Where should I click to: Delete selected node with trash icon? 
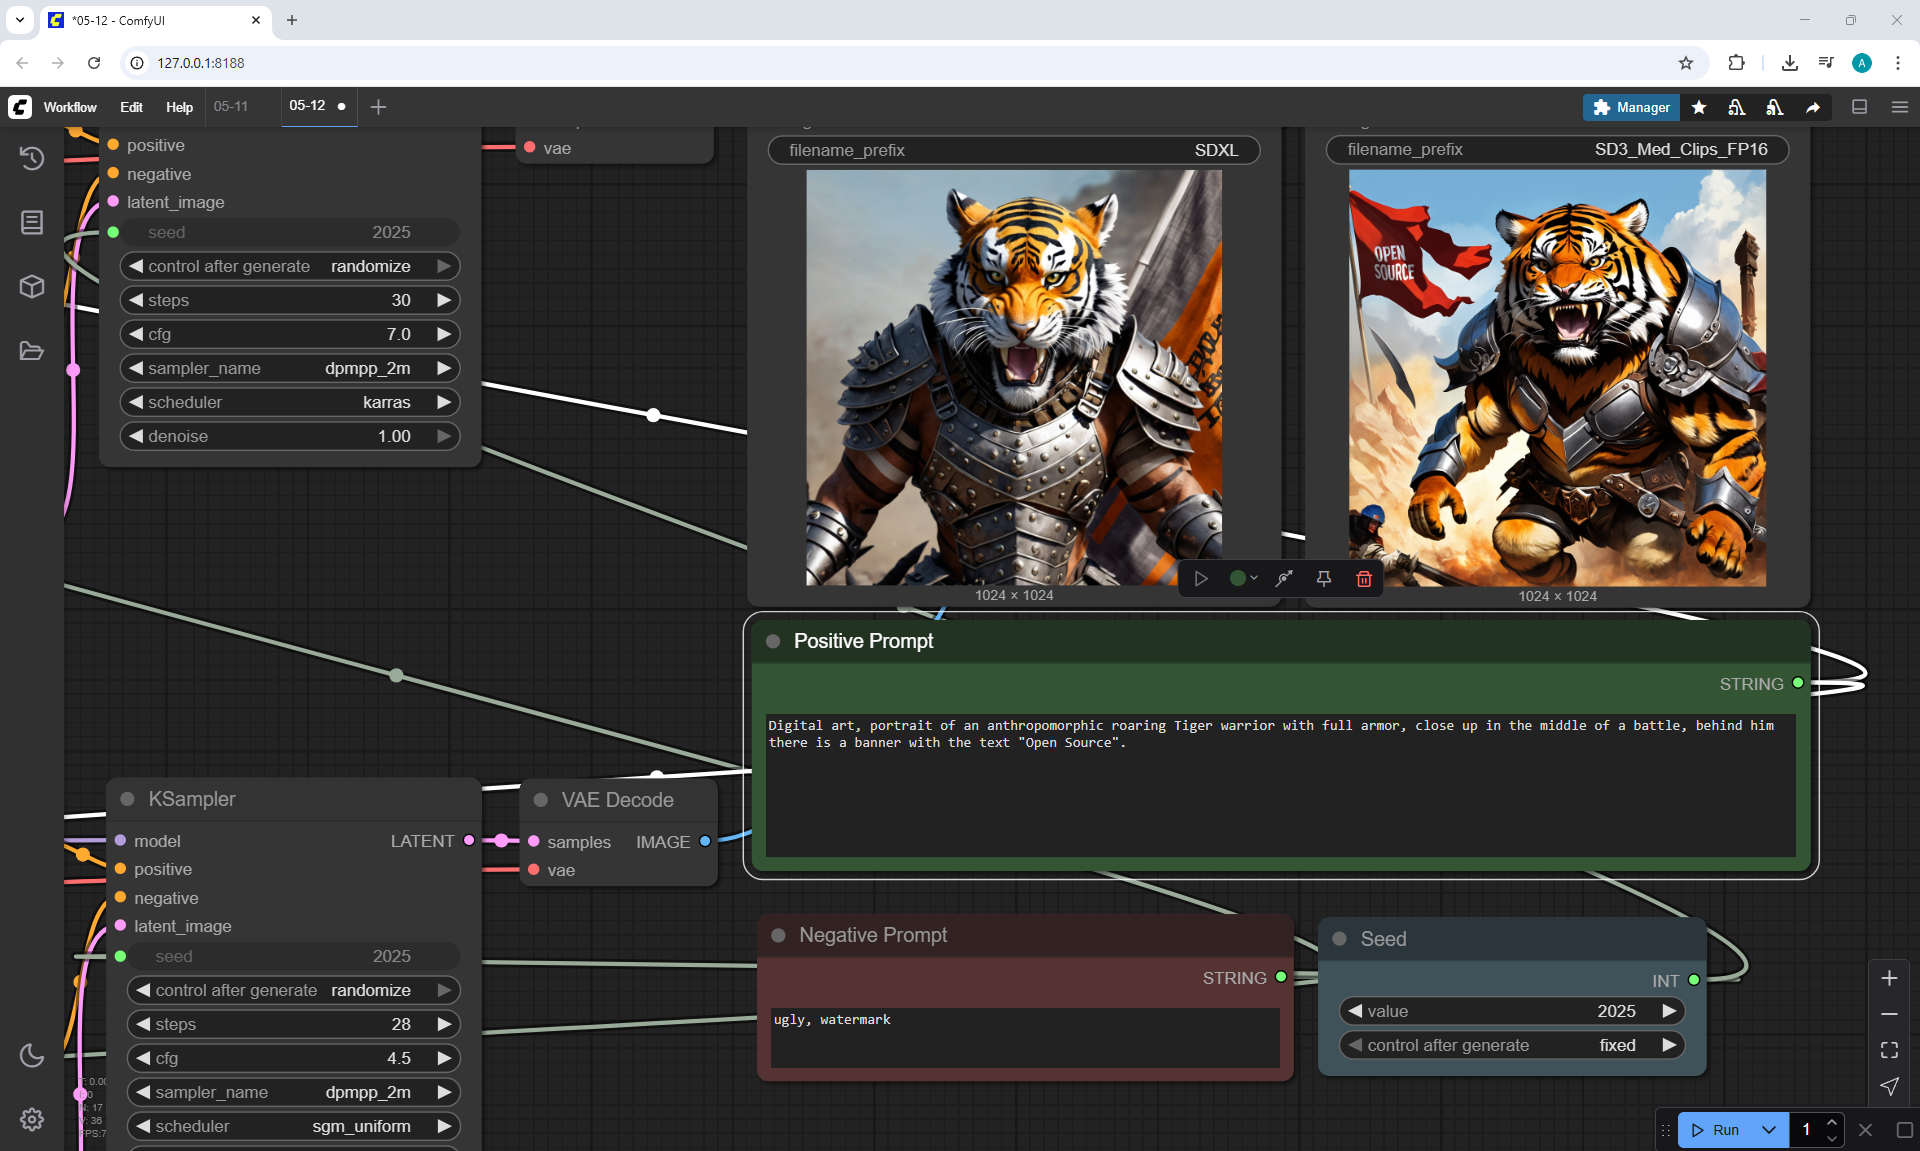pyautogui.click(x=1363, y=579)
